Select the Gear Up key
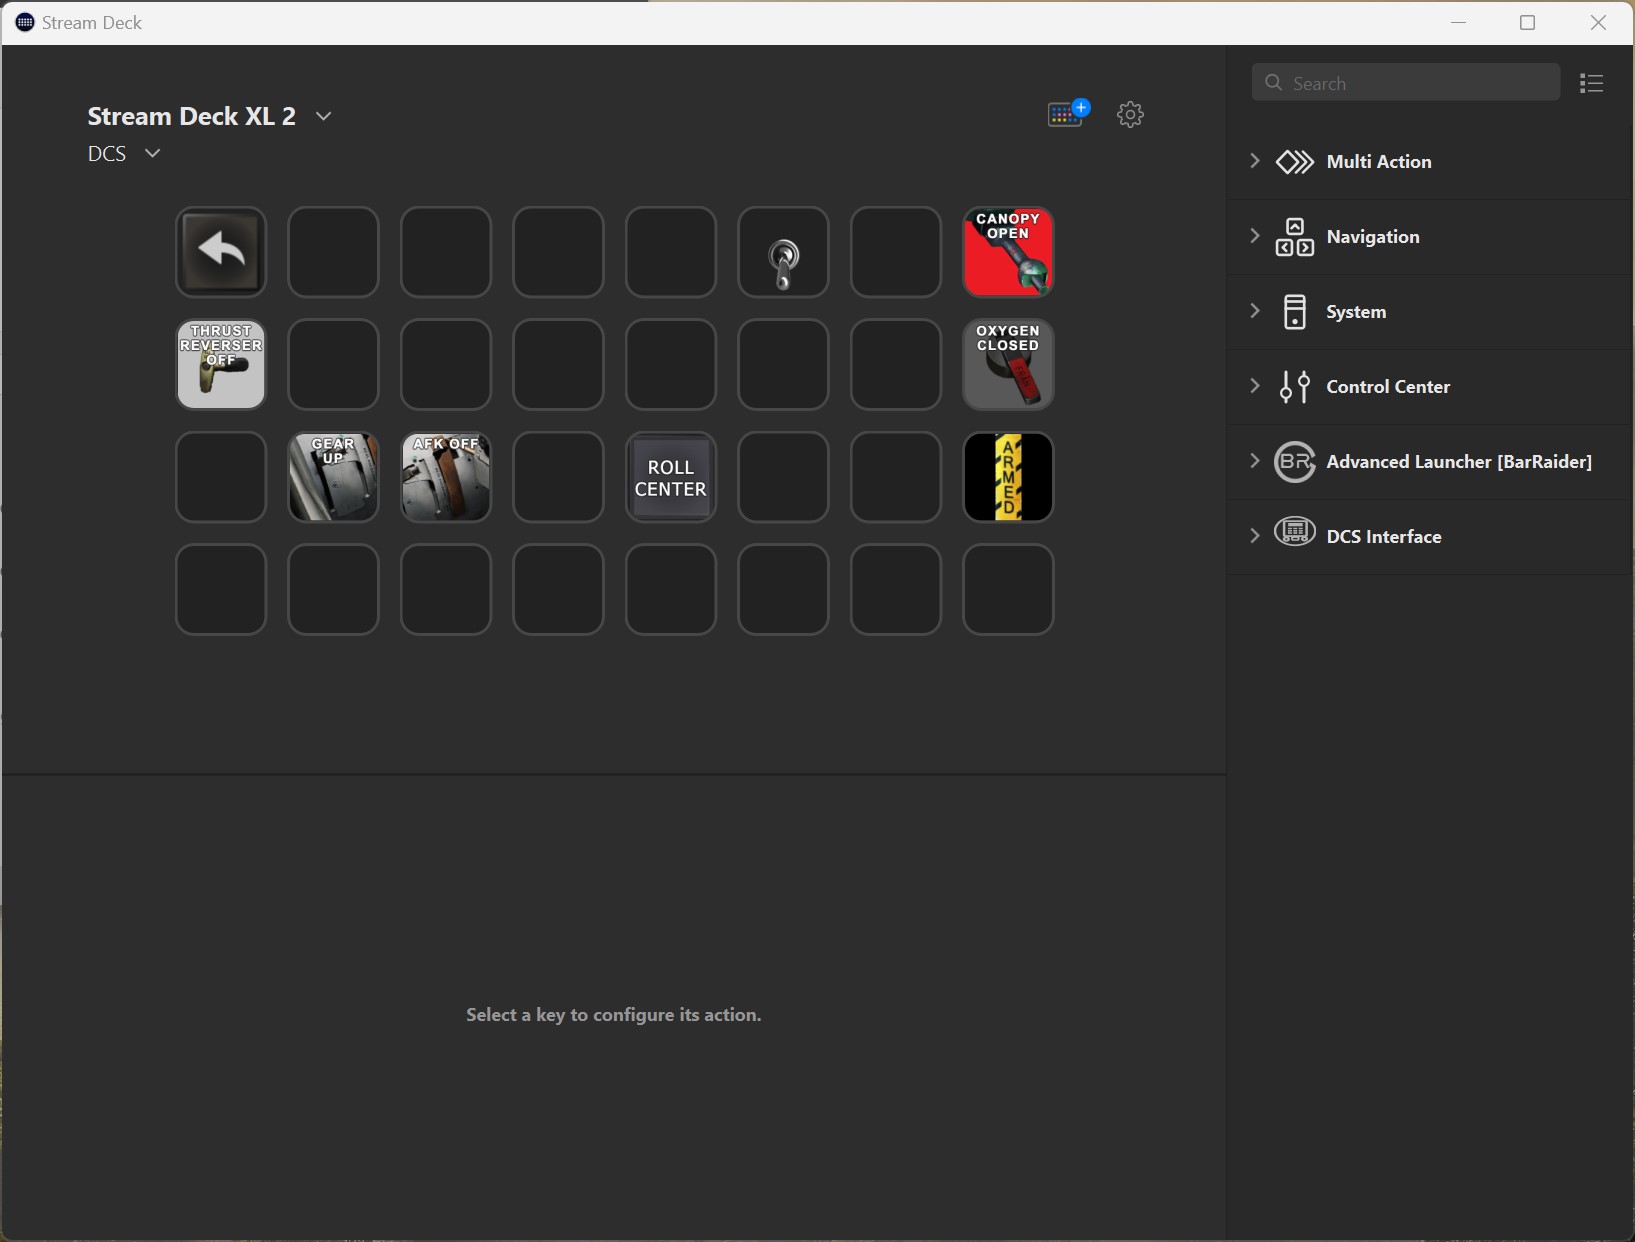The image size is (1635, 1242). coord(333,477)
